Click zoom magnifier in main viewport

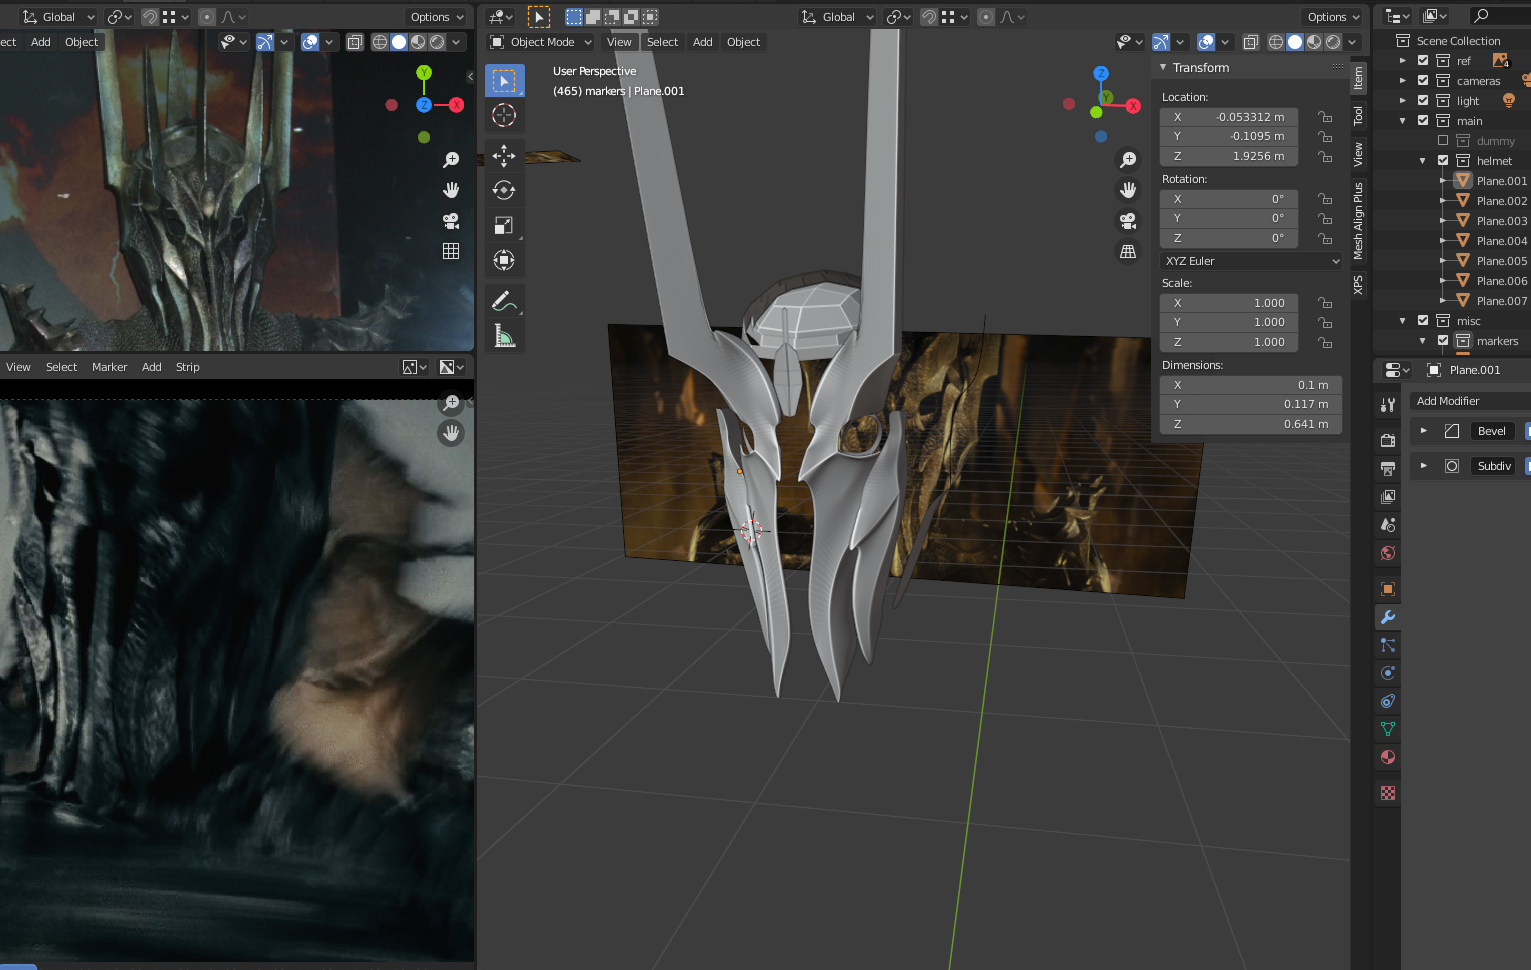(x=1128, y=160)
